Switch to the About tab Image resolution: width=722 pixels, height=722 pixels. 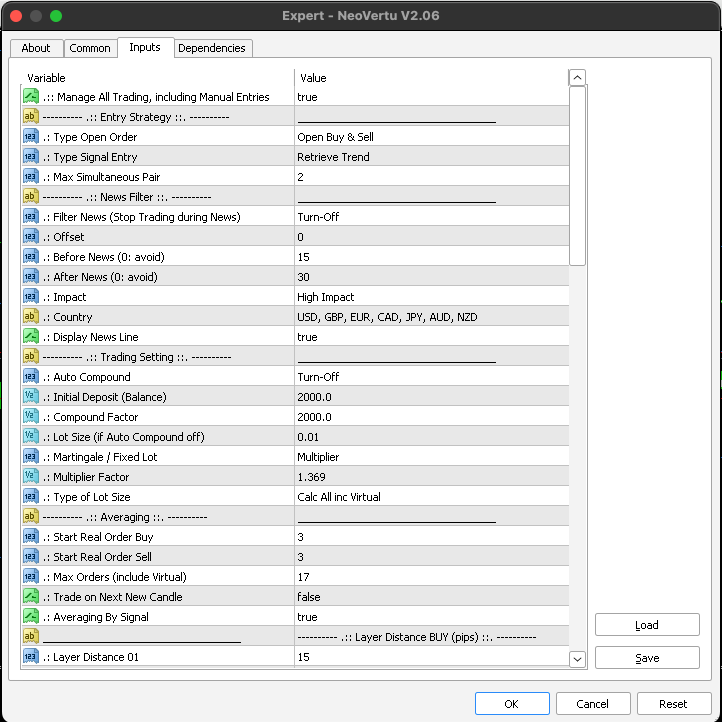tap(36, 48)
